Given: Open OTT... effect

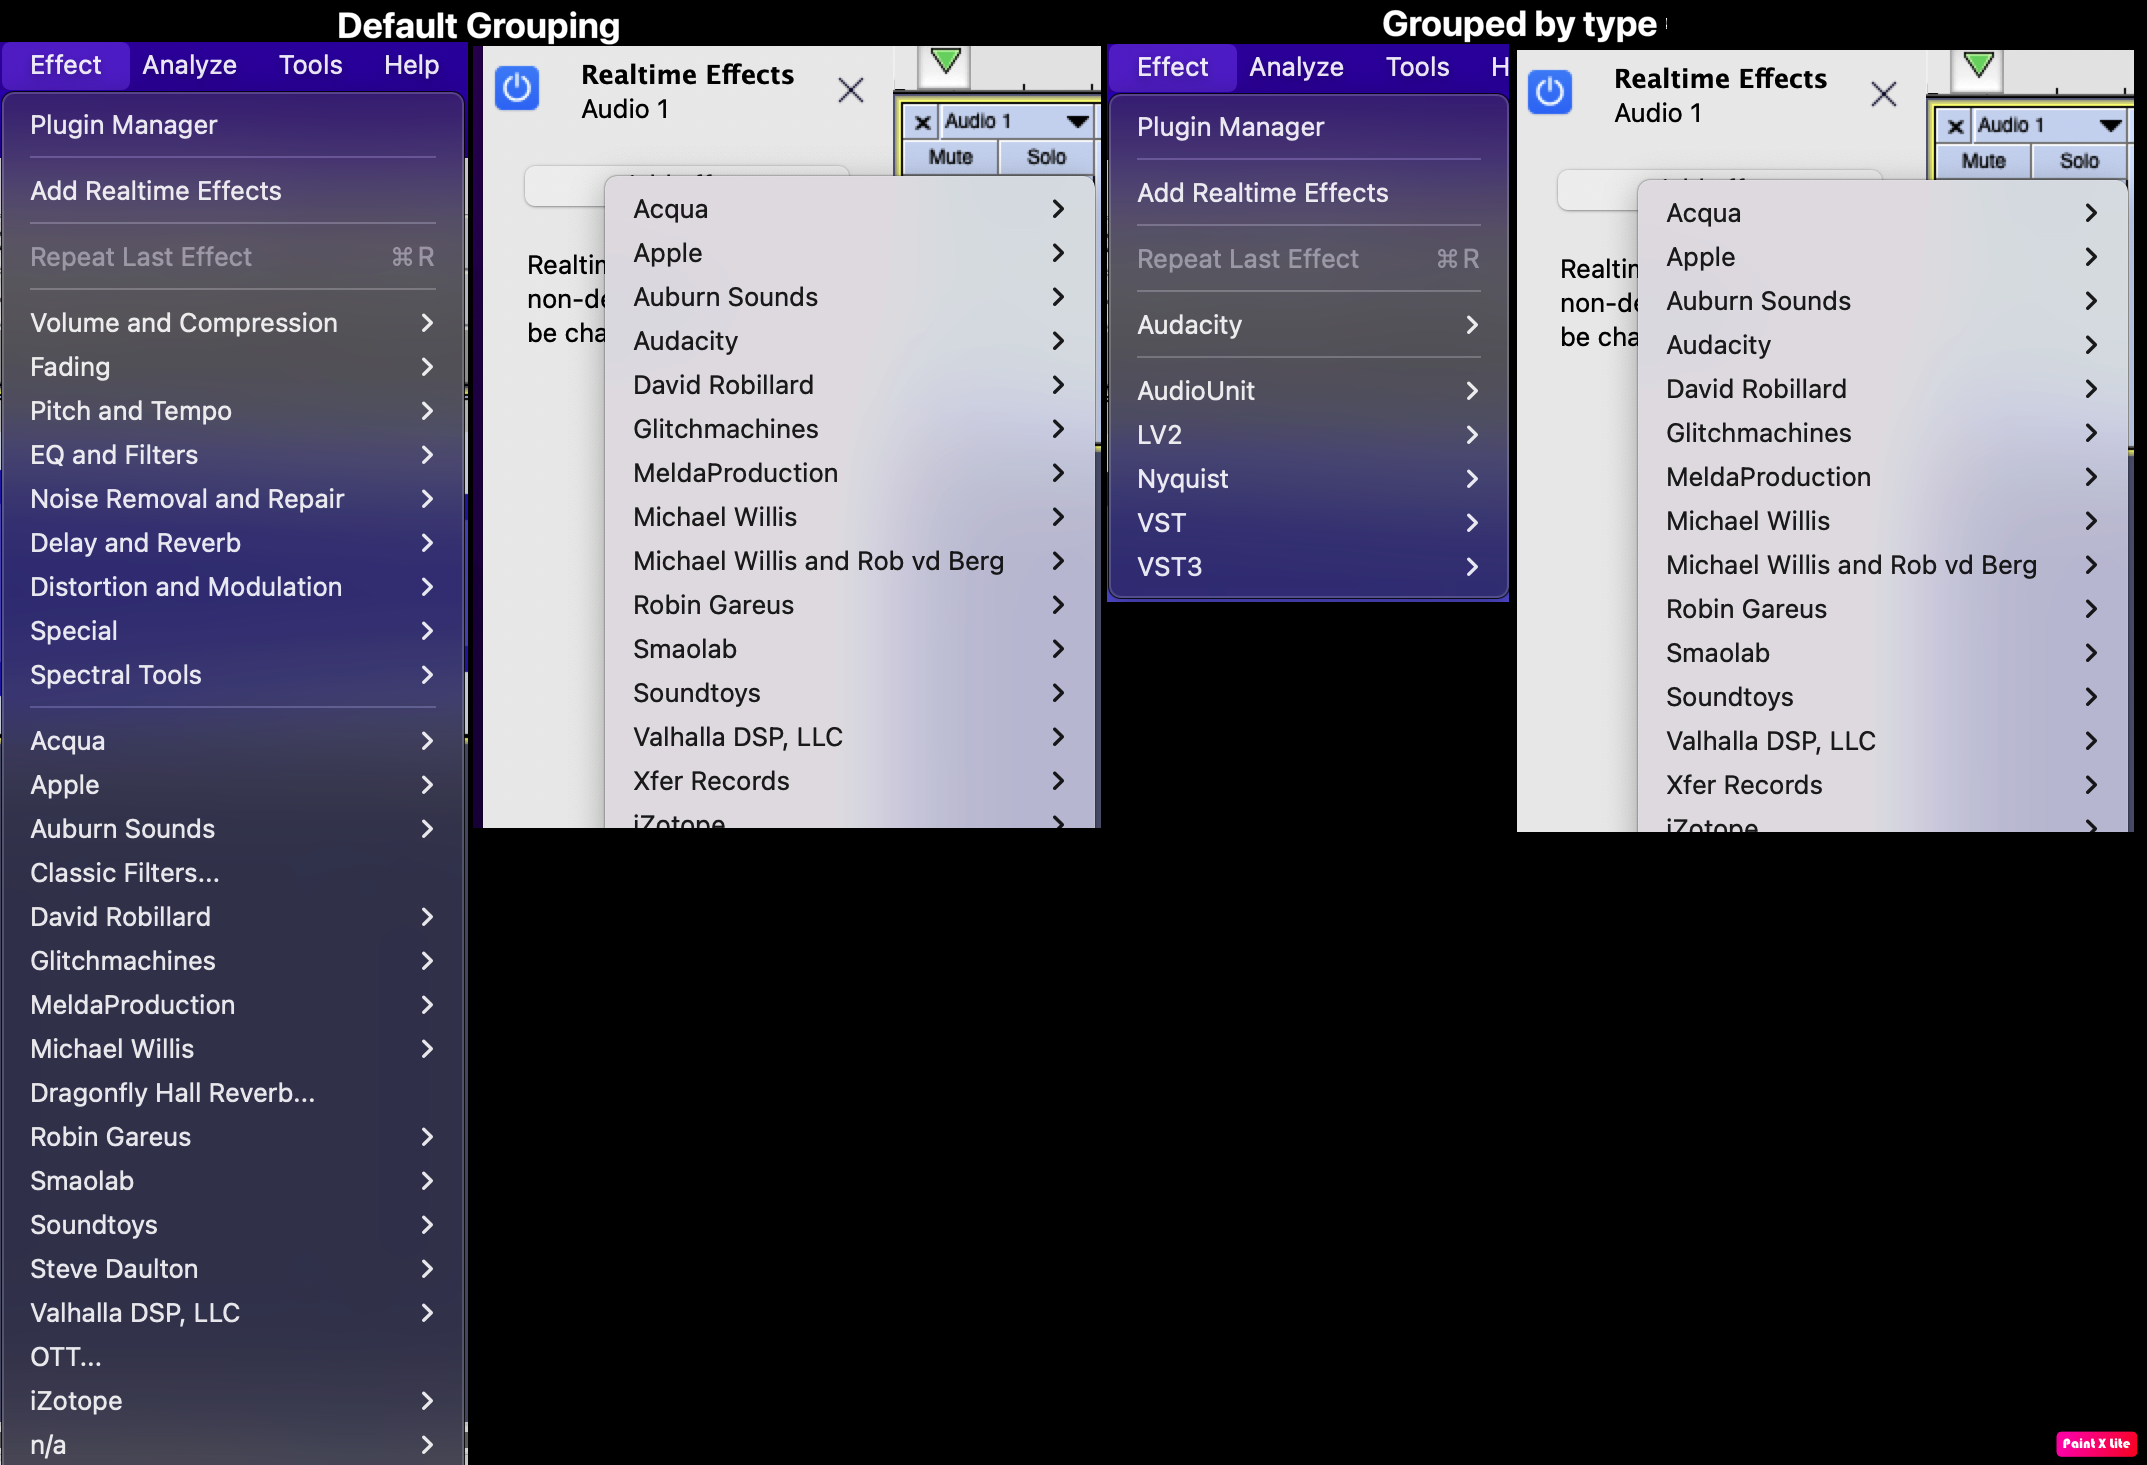Looking at the screenshot, I should coord(232,1357).
